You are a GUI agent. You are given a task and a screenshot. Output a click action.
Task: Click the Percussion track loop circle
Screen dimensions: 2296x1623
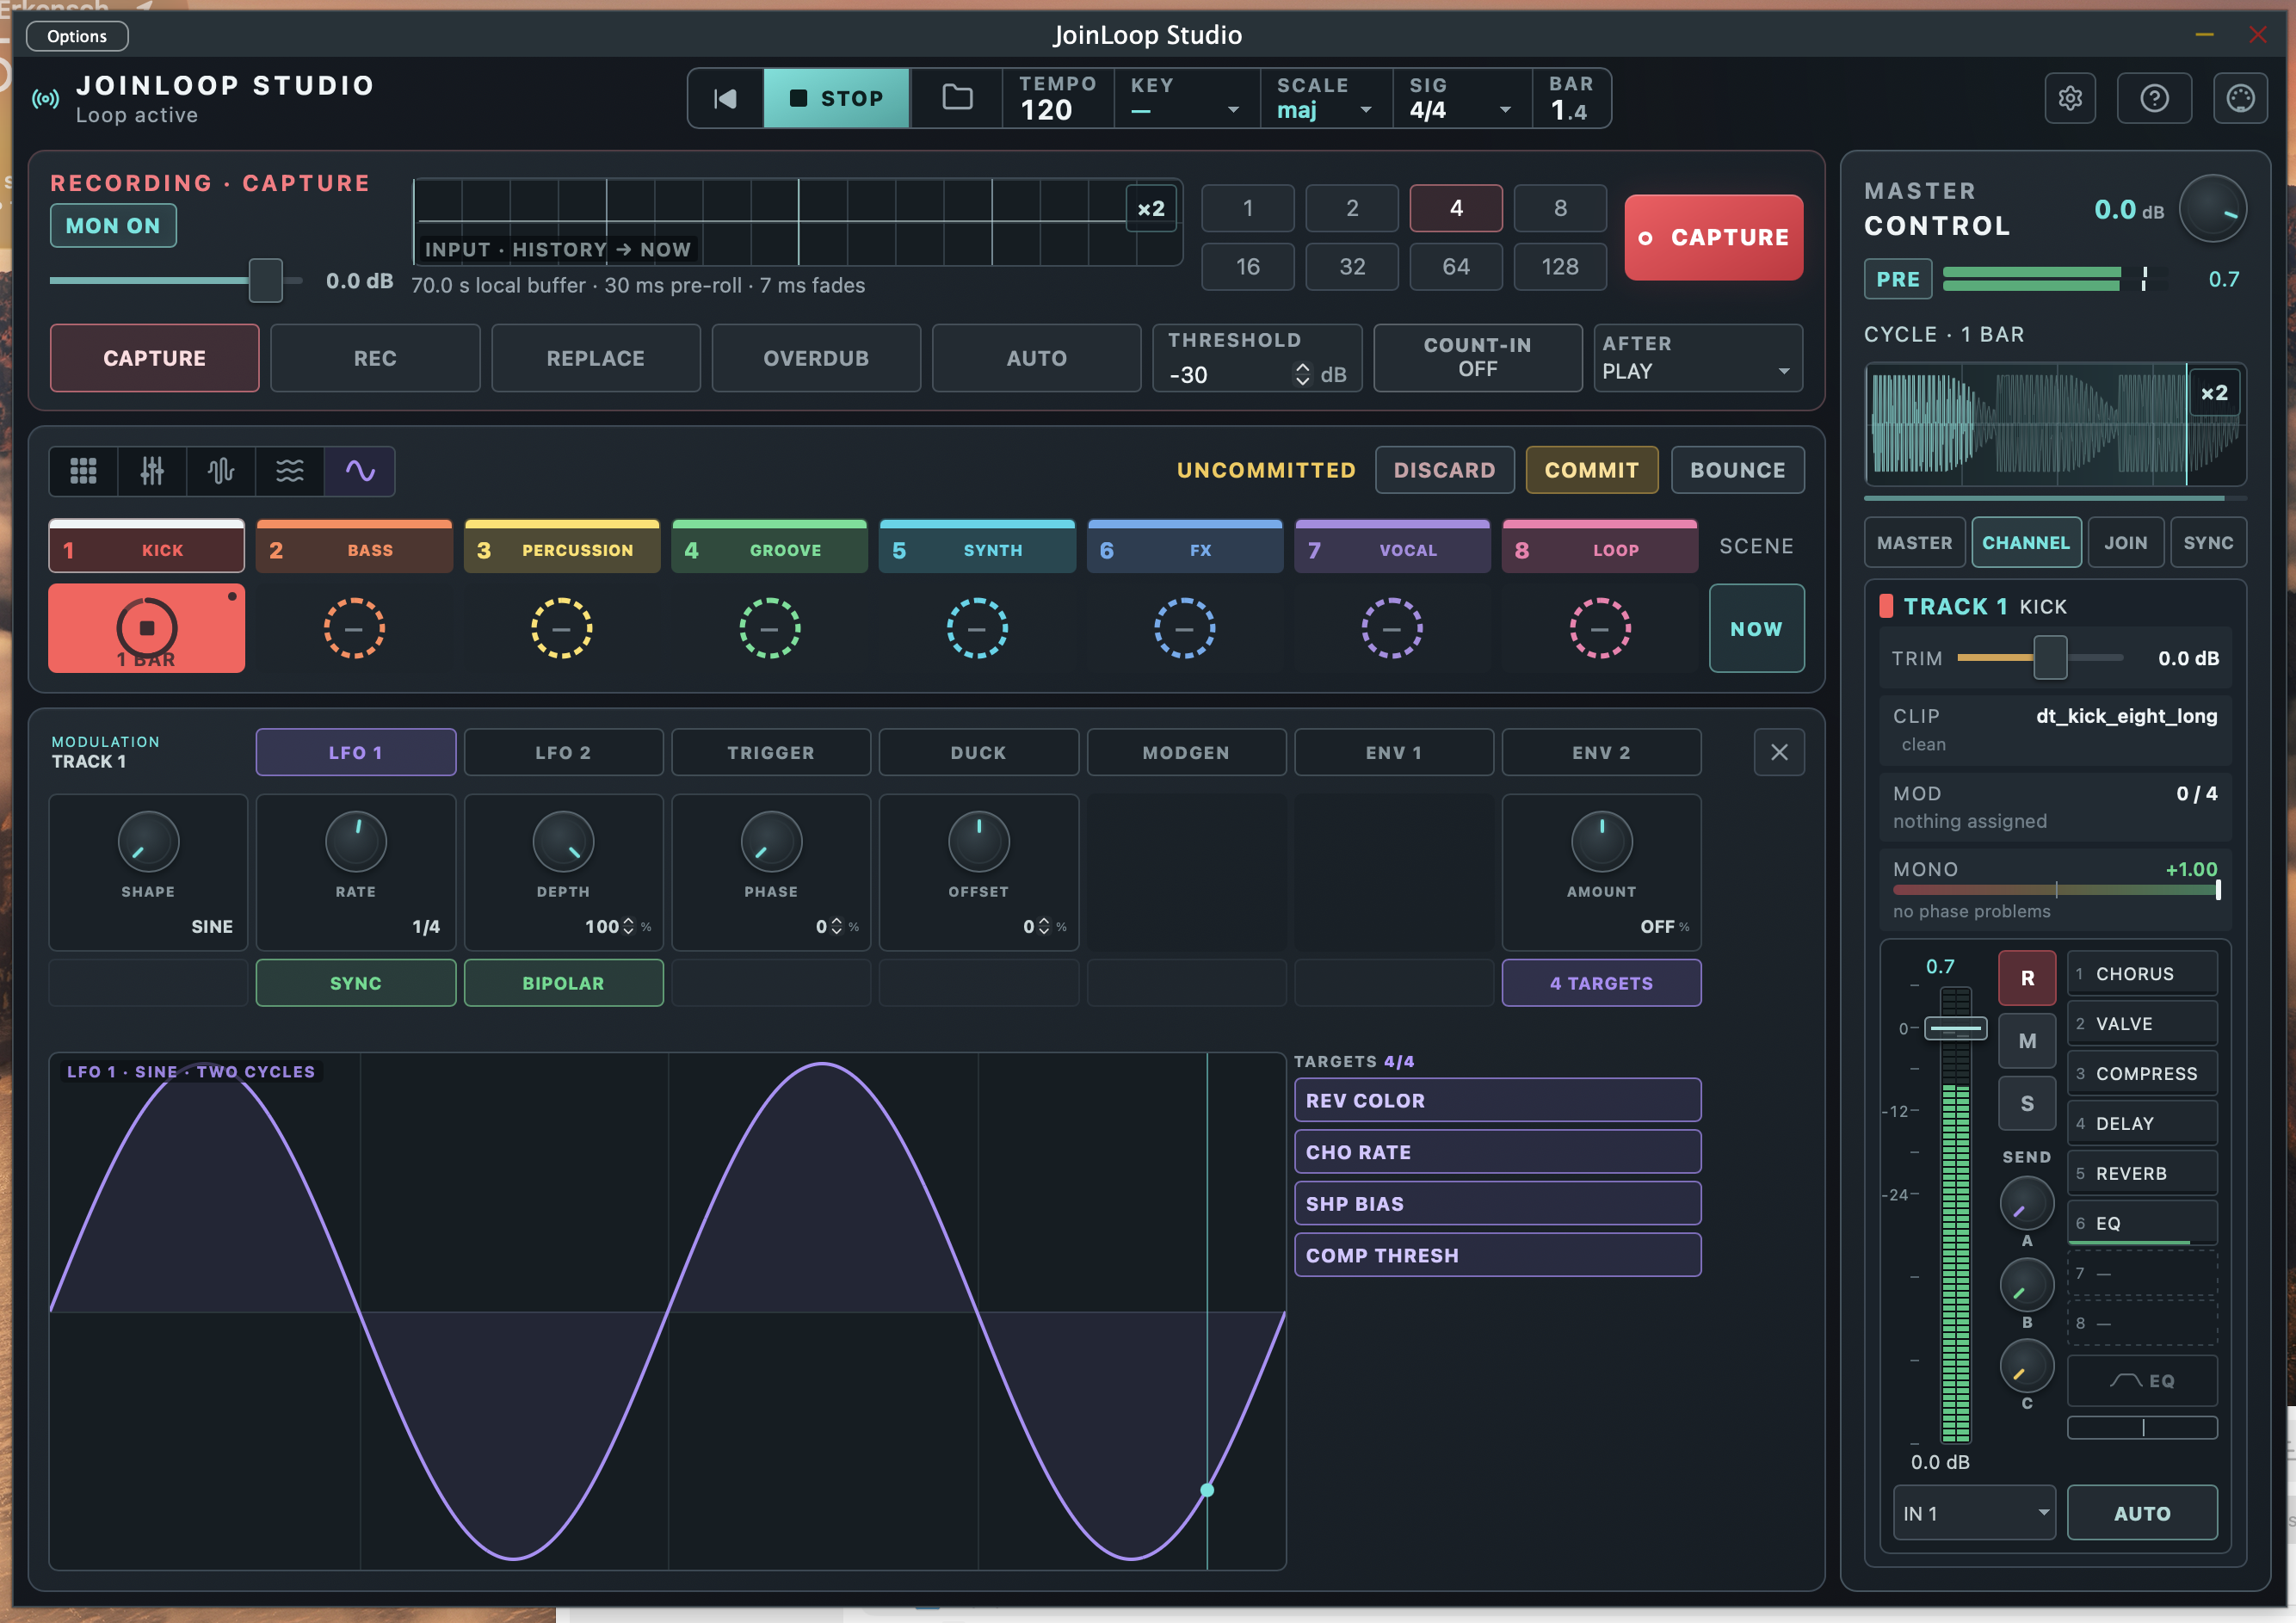(x=561, y=628)
